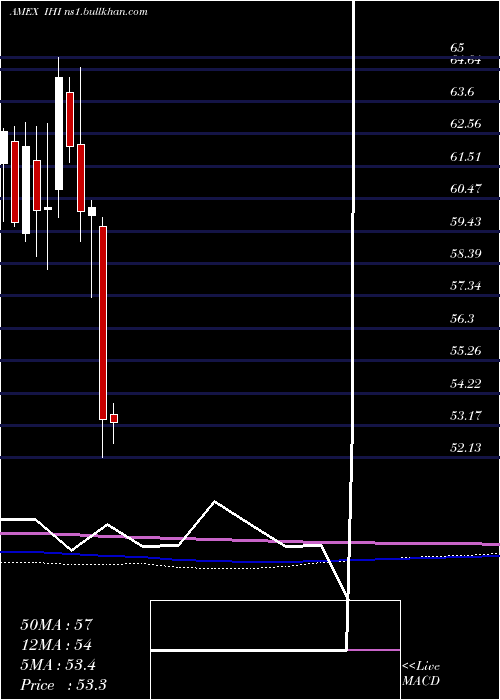Image resolution: width=500 pixels, height=700 pixels.
Task: Click the 63.6 price axis label
Action: tap(462, 92)
